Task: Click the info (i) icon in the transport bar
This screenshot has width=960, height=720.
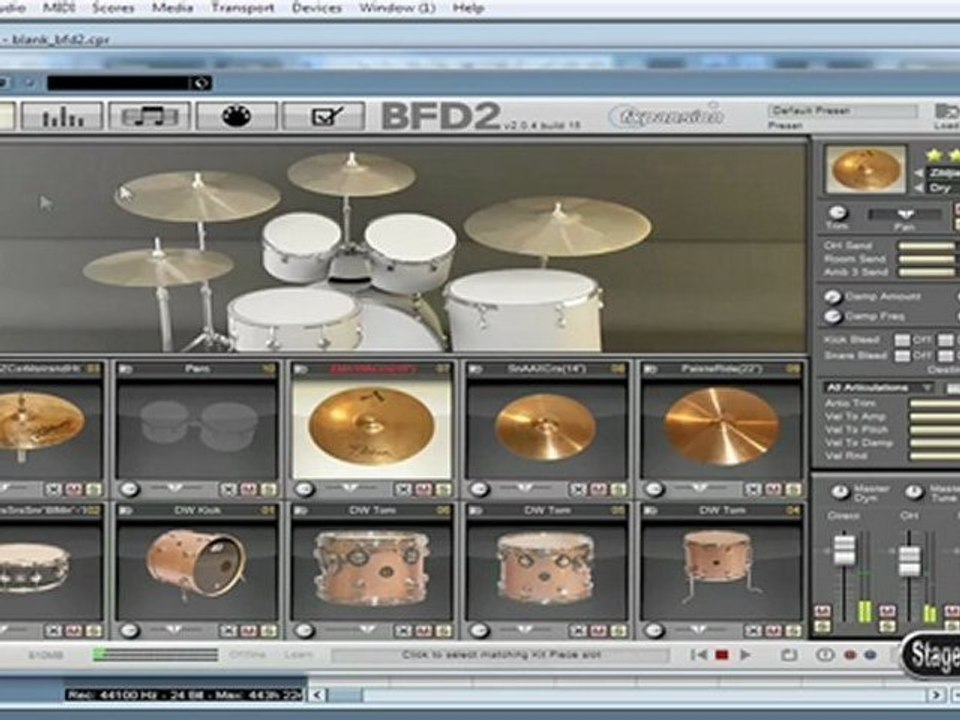Action: [825, 655]
